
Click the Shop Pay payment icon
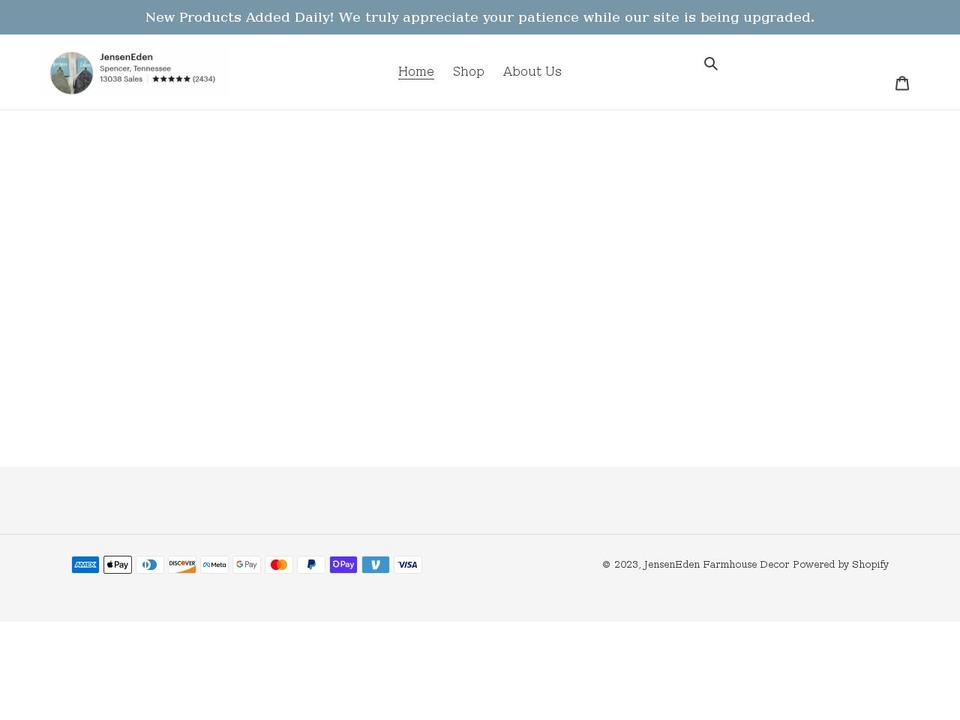tap(343, 564)
